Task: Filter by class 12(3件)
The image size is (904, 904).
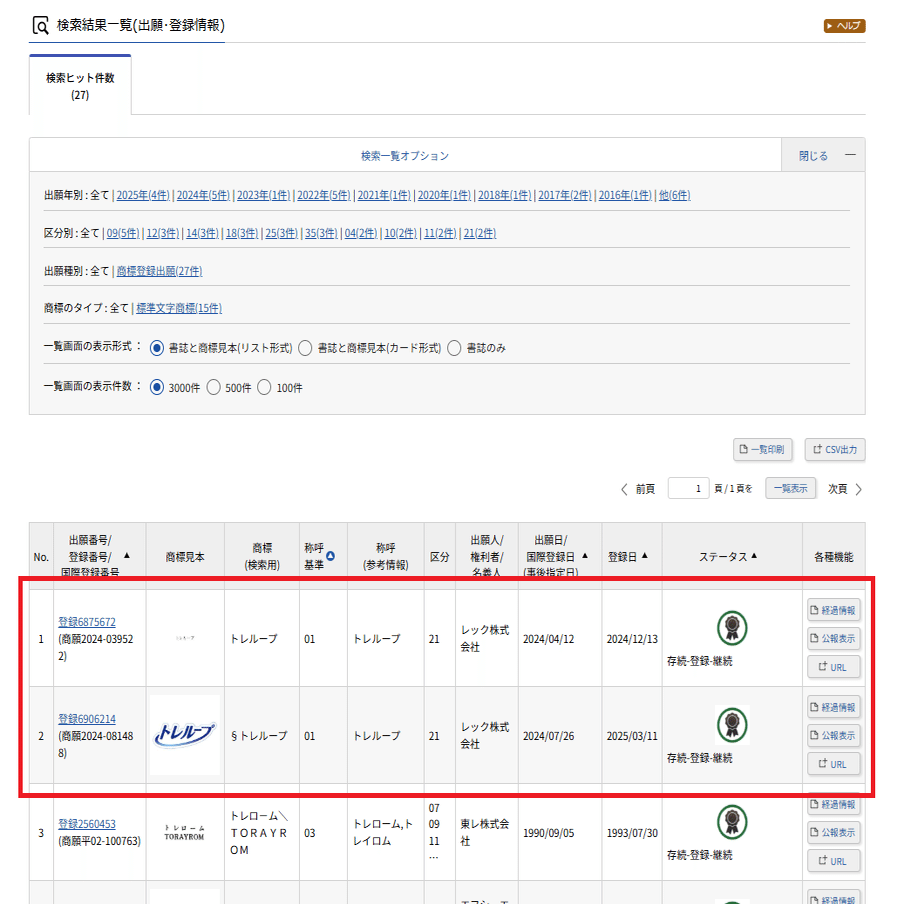Action: pyautogui.click(x=163, y=233)
